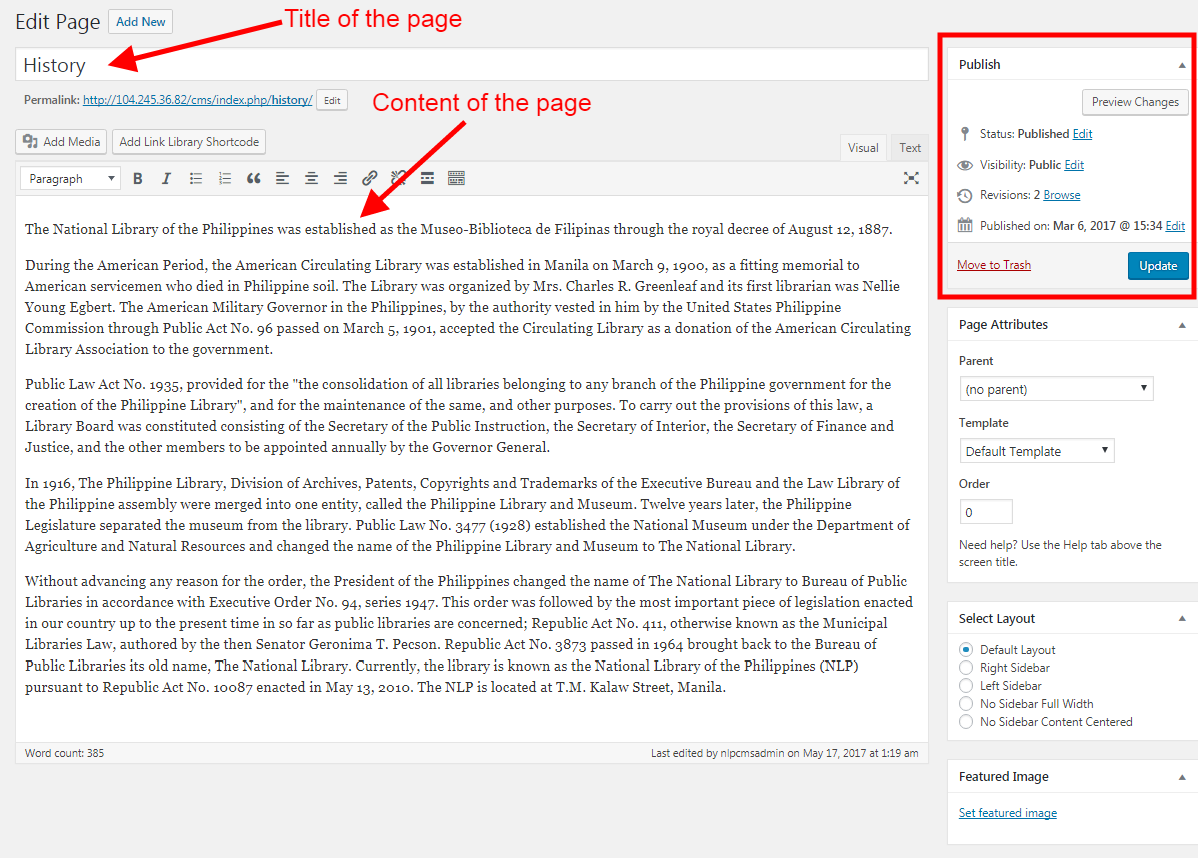
Task: Apply bold formatting in the editor toolbar
Action: pos(138,179)
